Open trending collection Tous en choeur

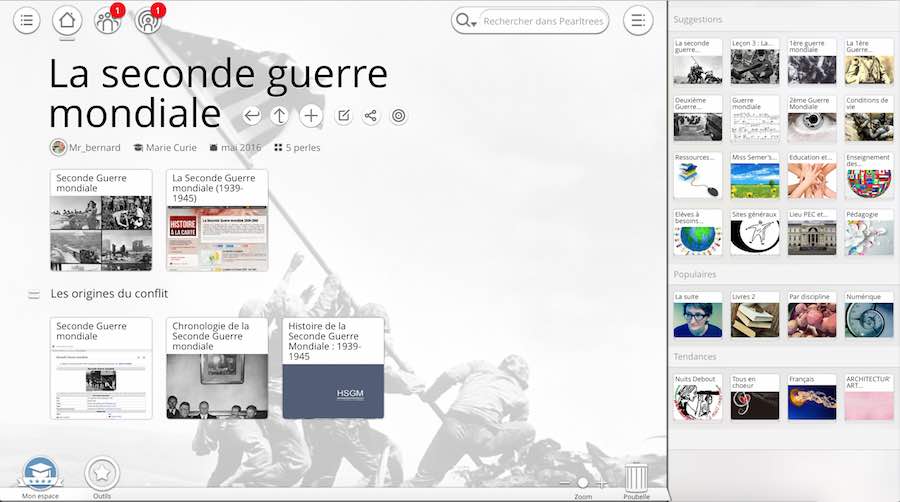(x=755, y=397)
